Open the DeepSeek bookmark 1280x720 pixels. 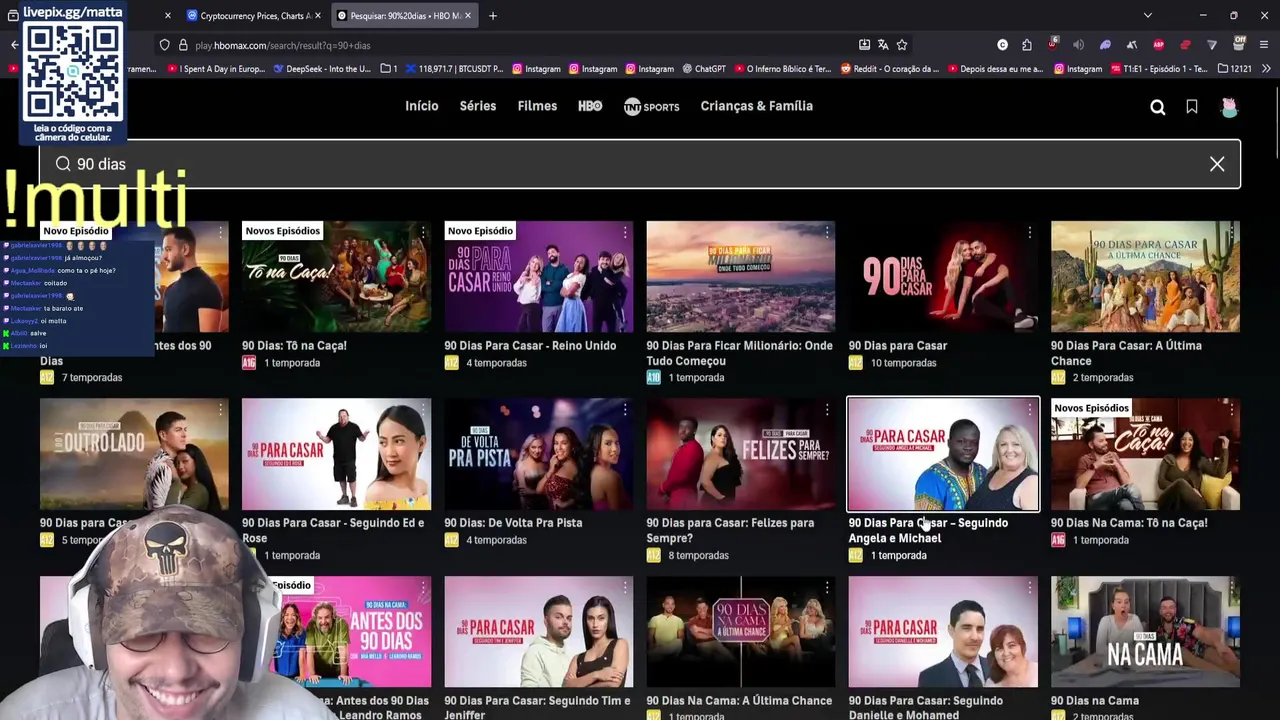[321, 69]
